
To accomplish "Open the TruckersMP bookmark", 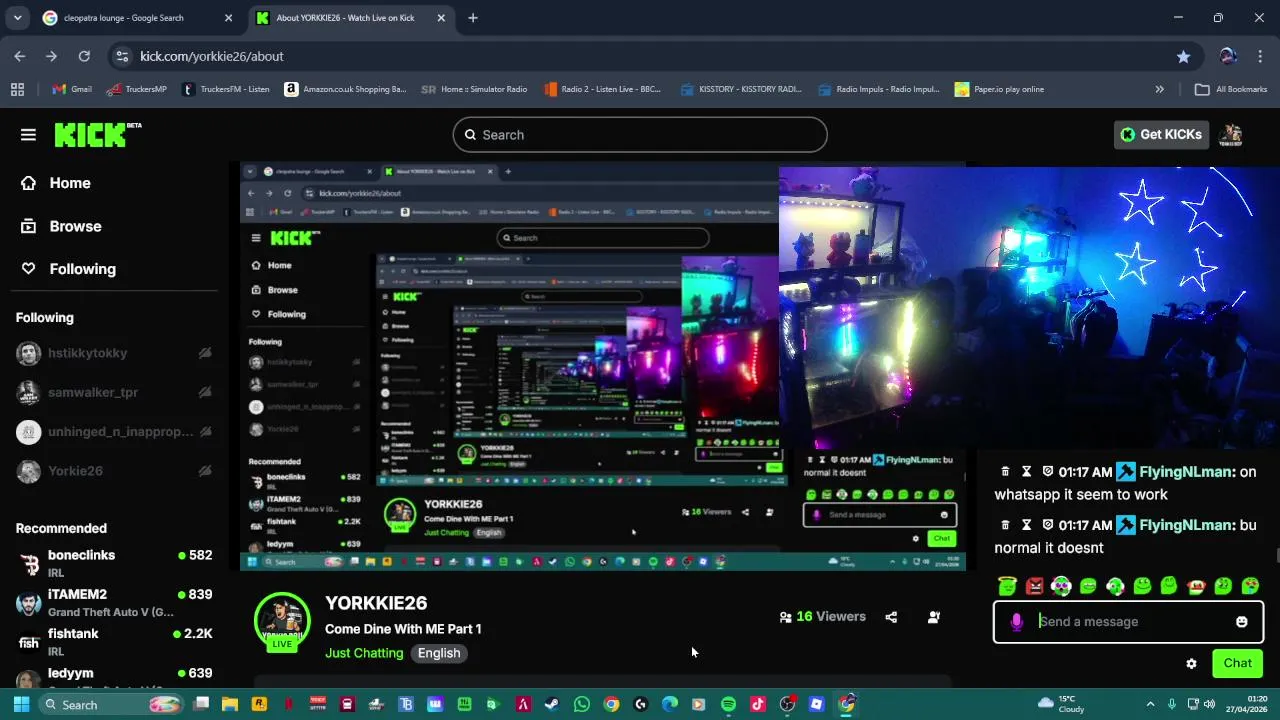I will 137,89.
